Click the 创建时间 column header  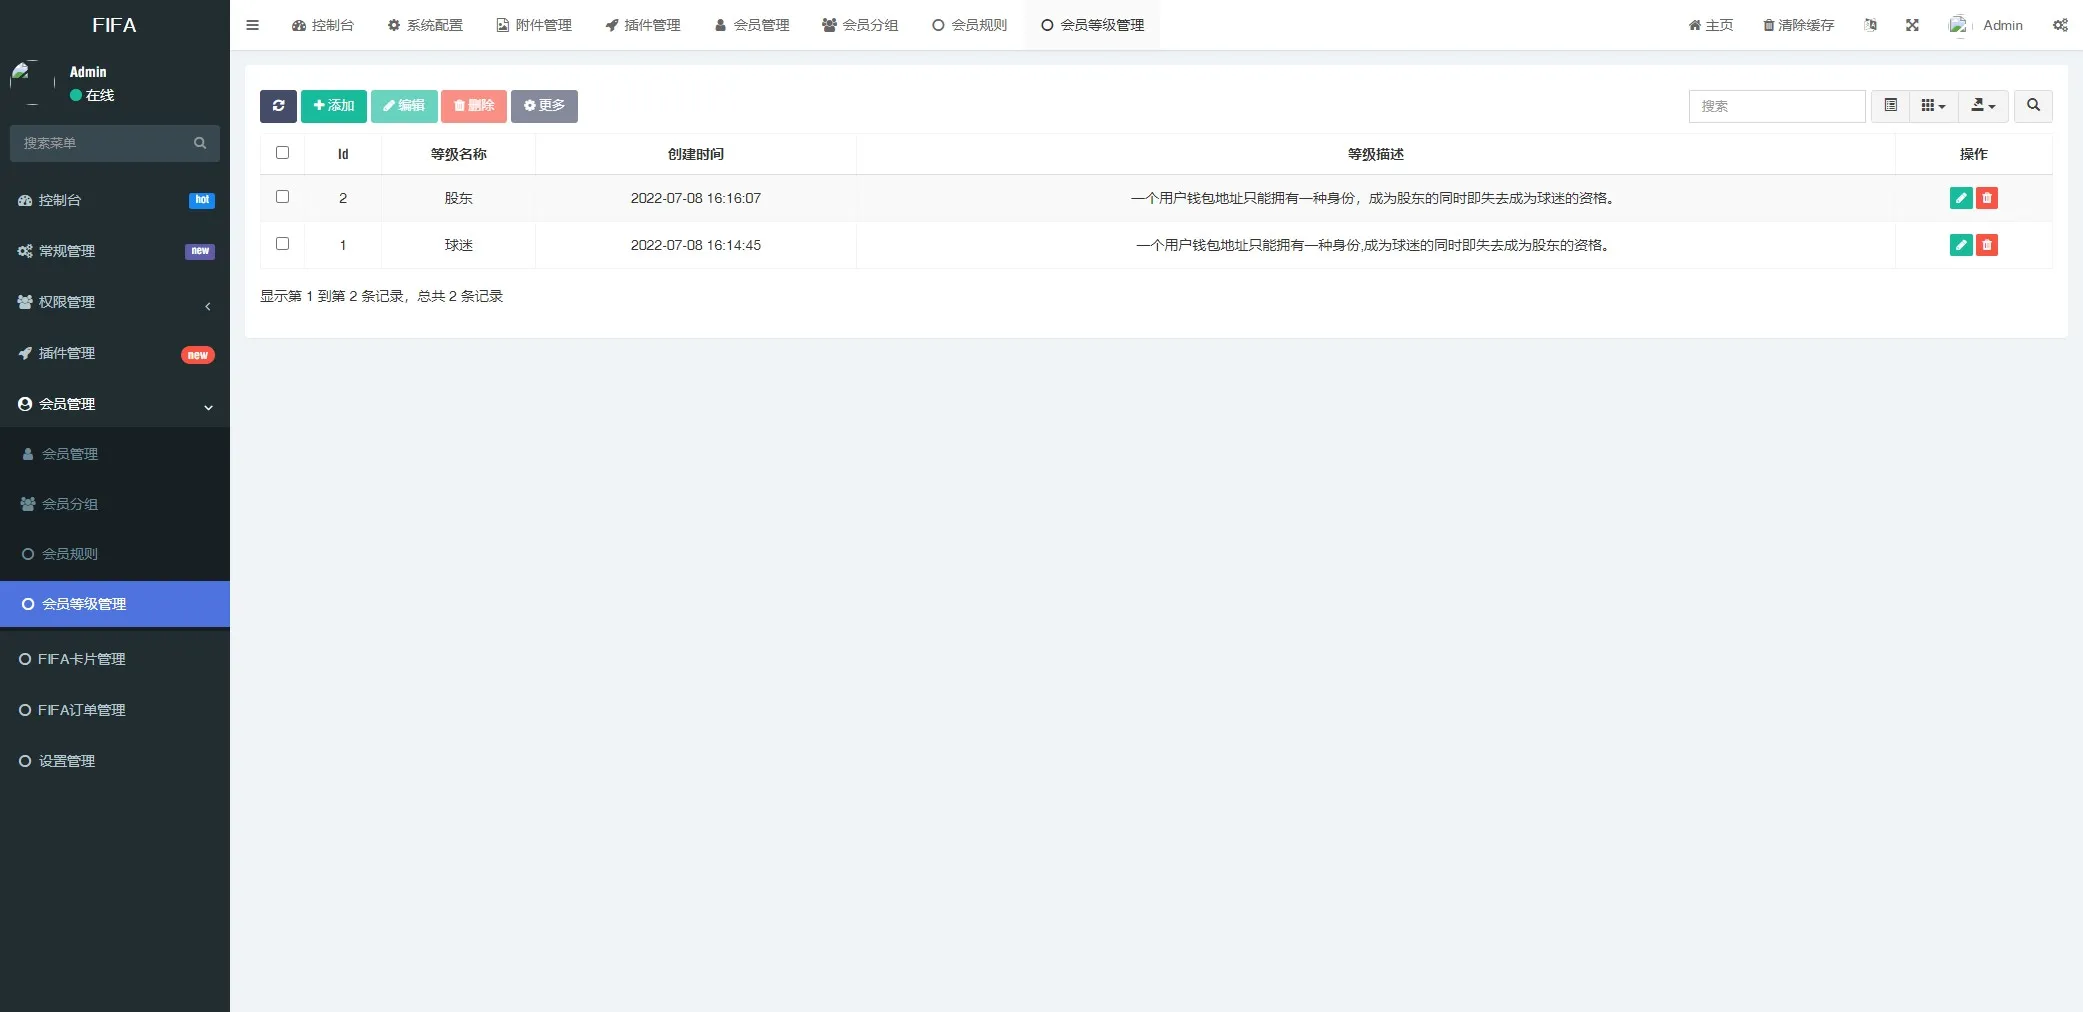(696, 154)
